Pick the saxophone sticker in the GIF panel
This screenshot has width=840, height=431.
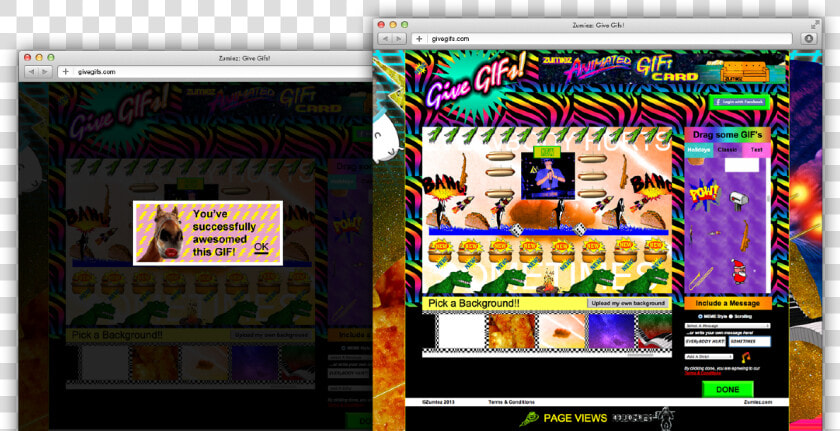coord(744,236)
